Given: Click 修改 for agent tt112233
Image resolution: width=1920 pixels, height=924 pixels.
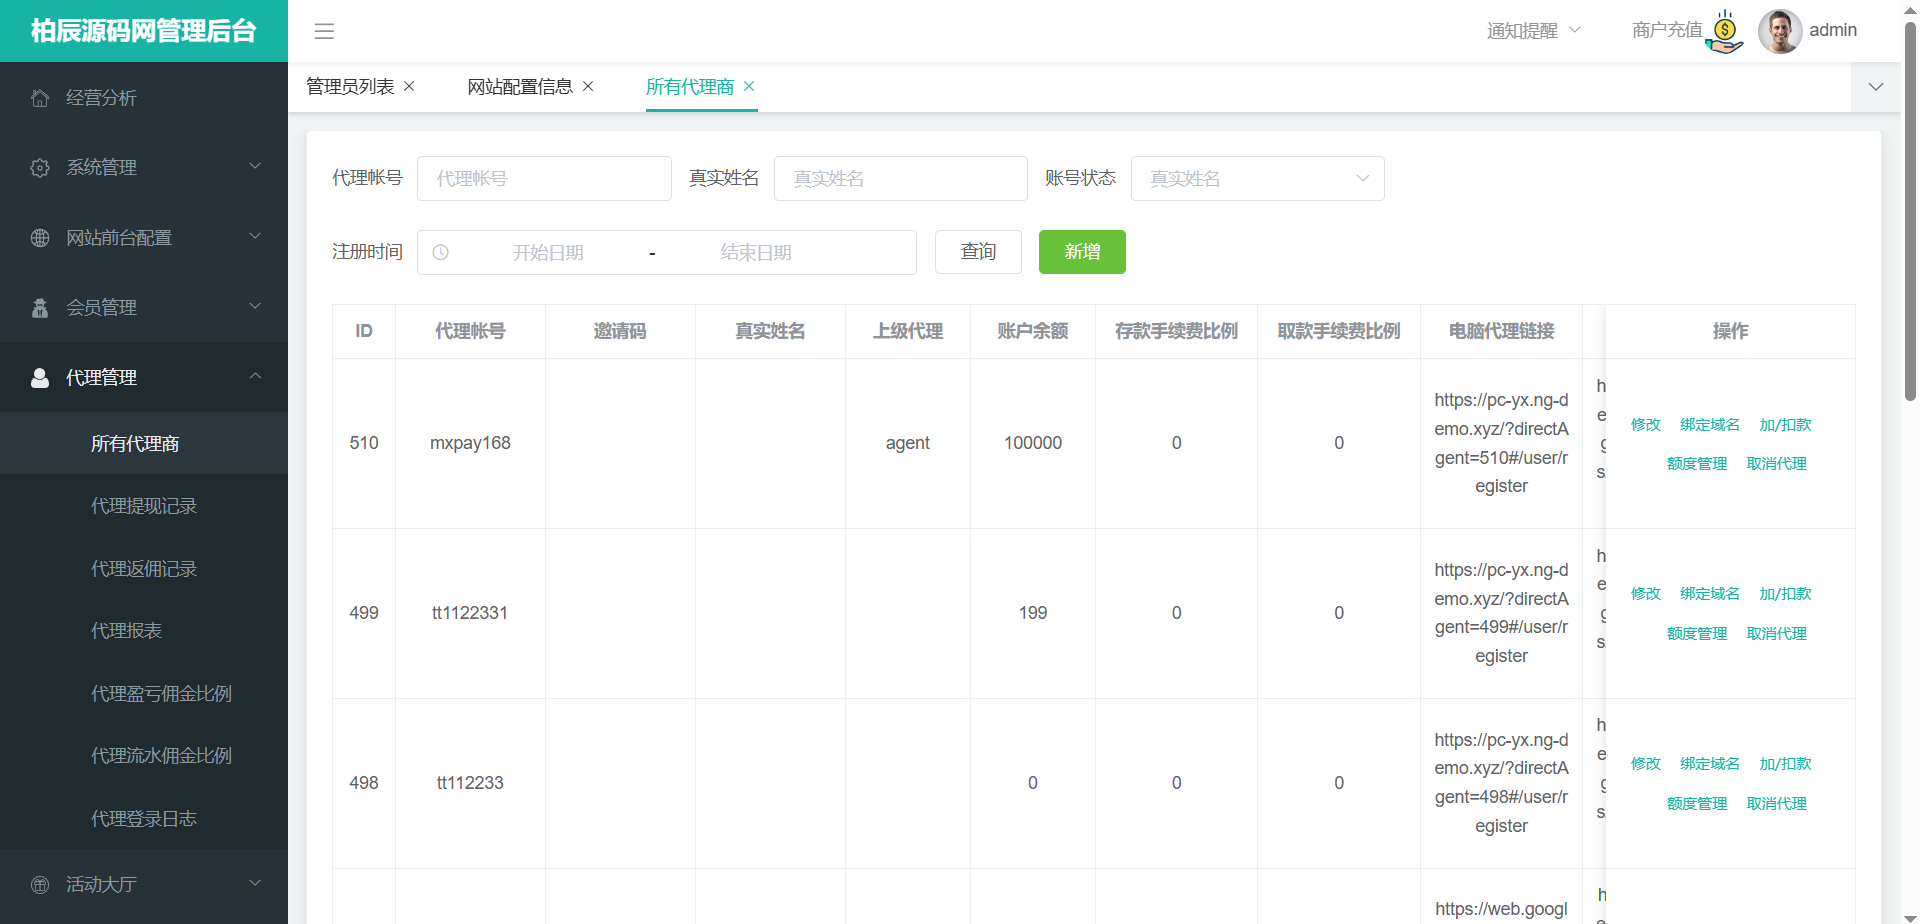Looking at the screenshot, I should pyautogui.click(x=1646, y=764).
